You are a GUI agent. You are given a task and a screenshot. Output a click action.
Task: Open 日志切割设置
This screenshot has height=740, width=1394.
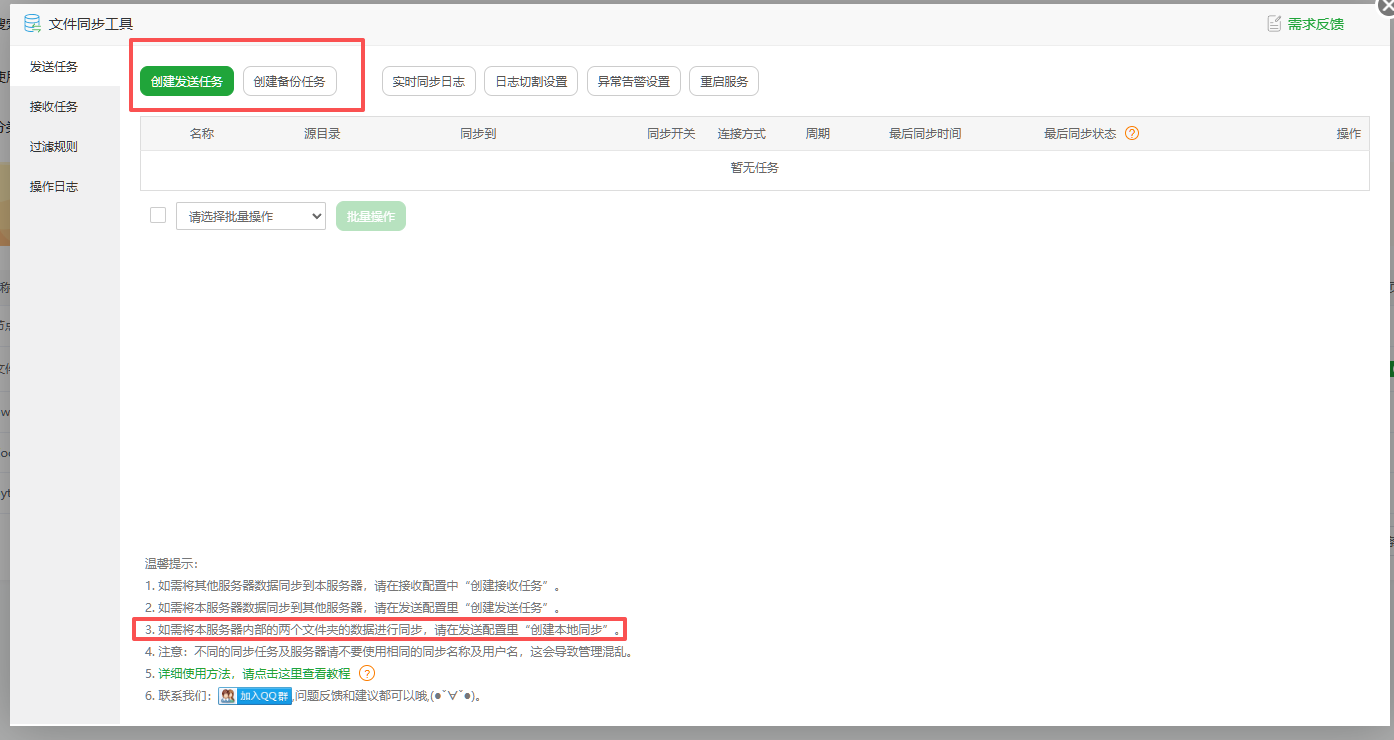click(531, 81)
